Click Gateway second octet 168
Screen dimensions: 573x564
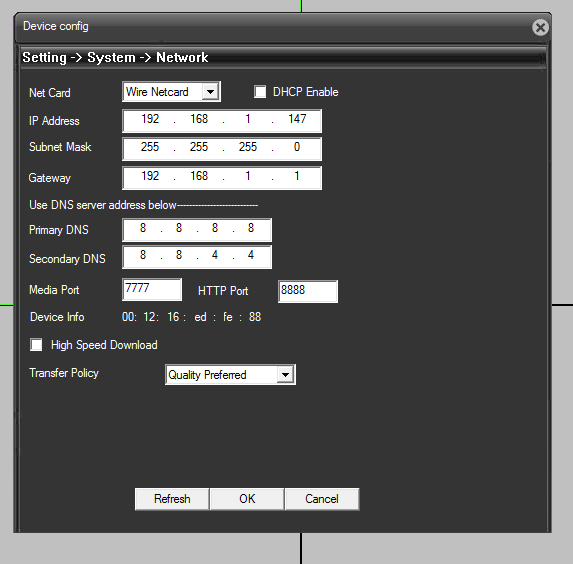[x=199, y=176]
